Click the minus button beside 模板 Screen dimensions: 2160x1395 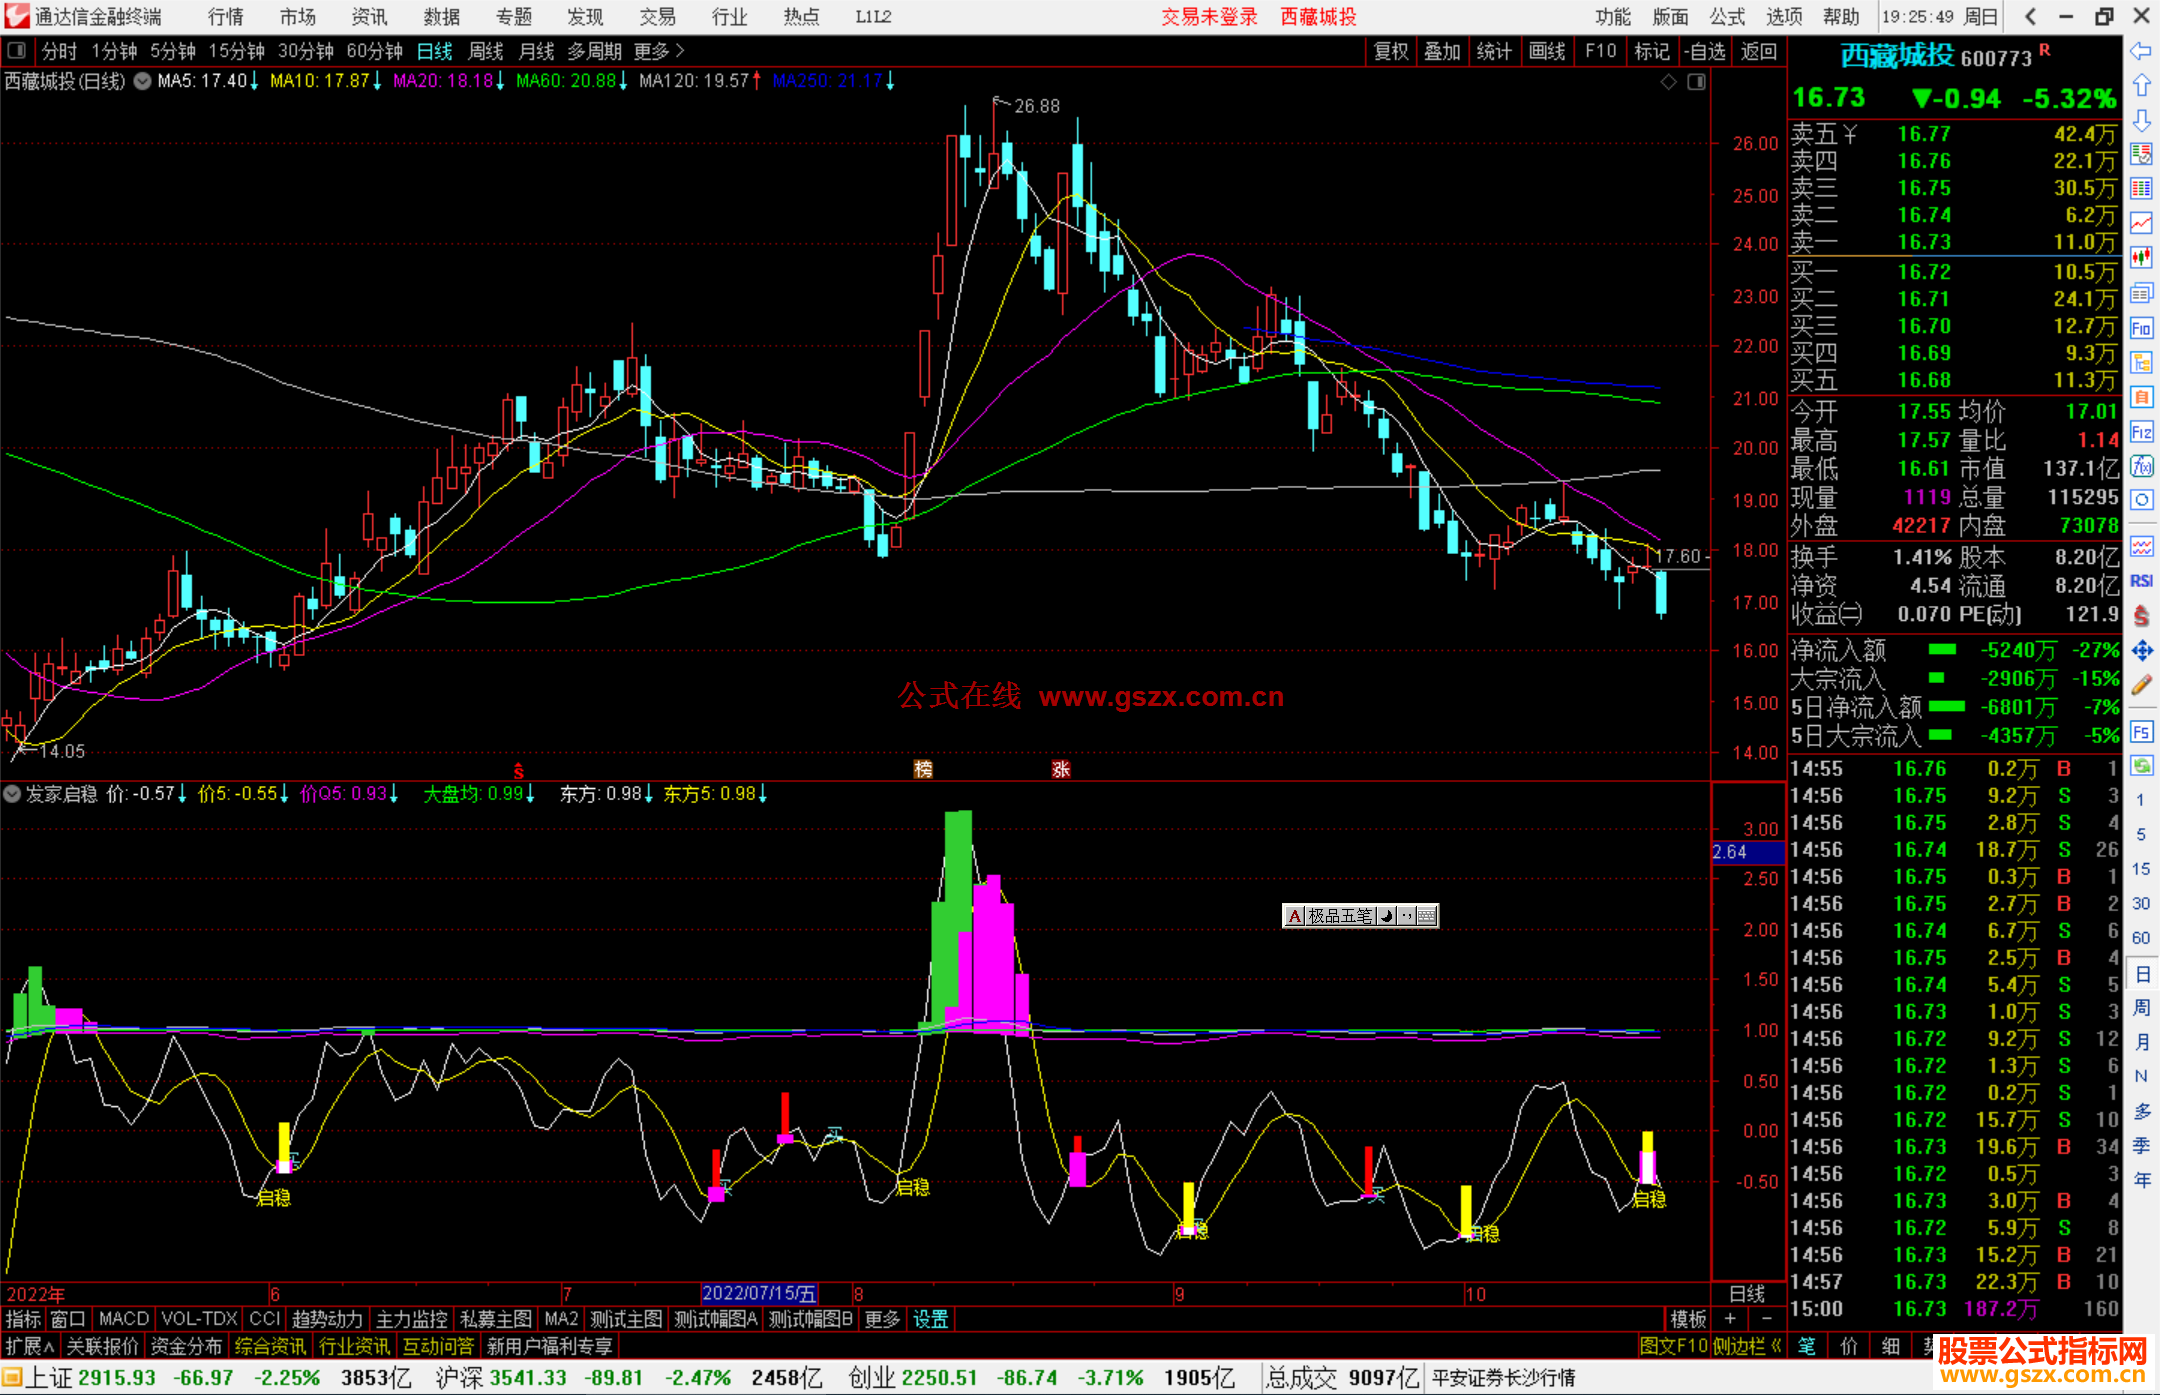(1766, 1319)
